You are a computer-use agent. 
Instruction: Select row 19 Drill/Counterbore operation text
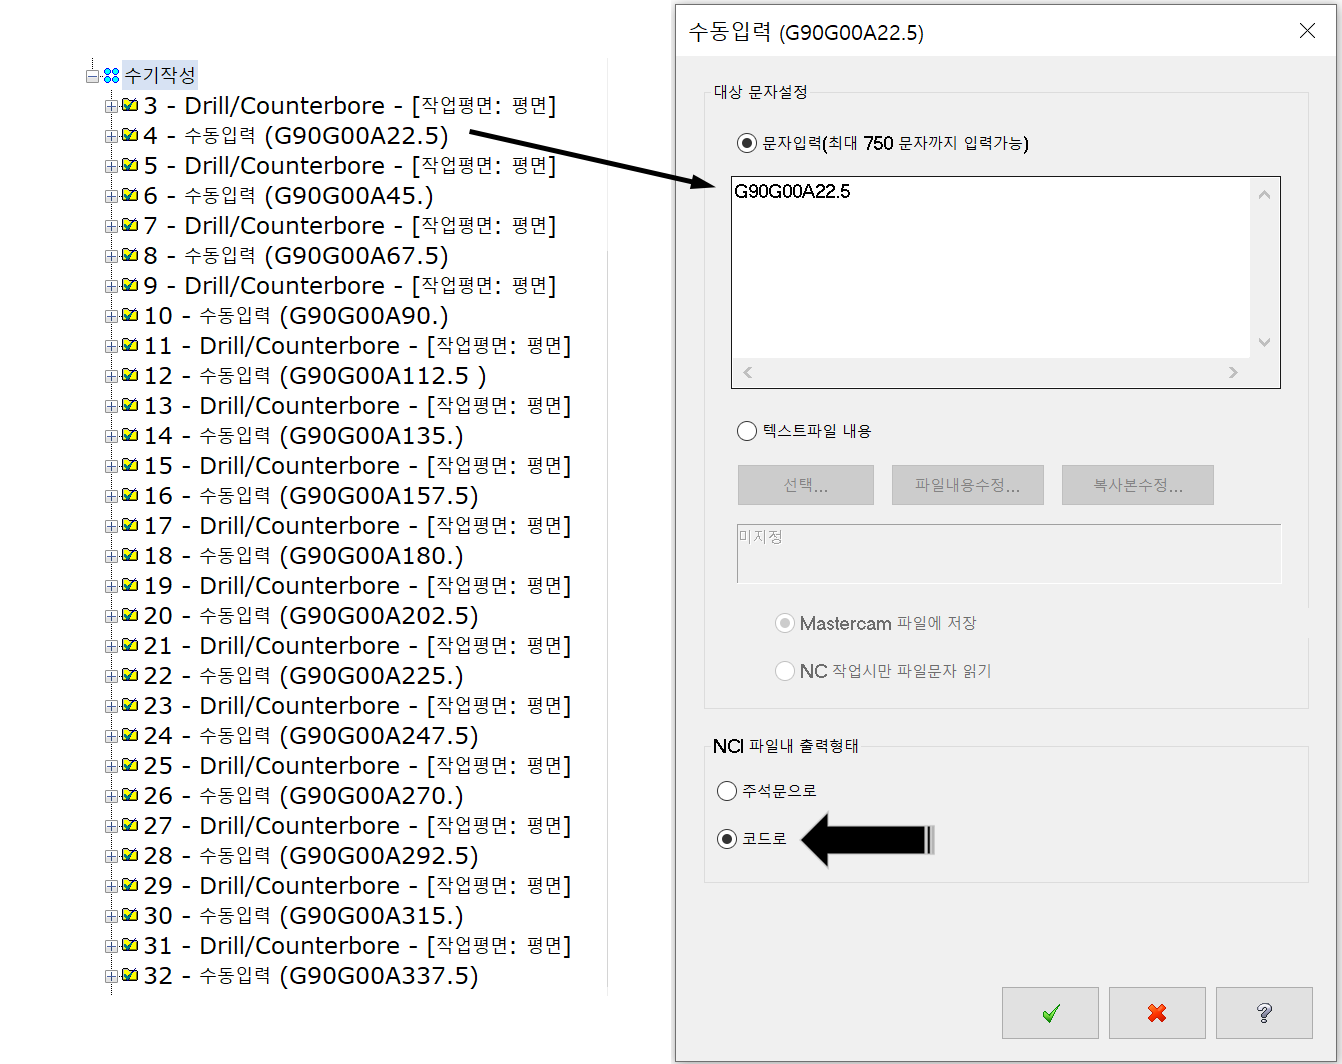tap(357, 585)
